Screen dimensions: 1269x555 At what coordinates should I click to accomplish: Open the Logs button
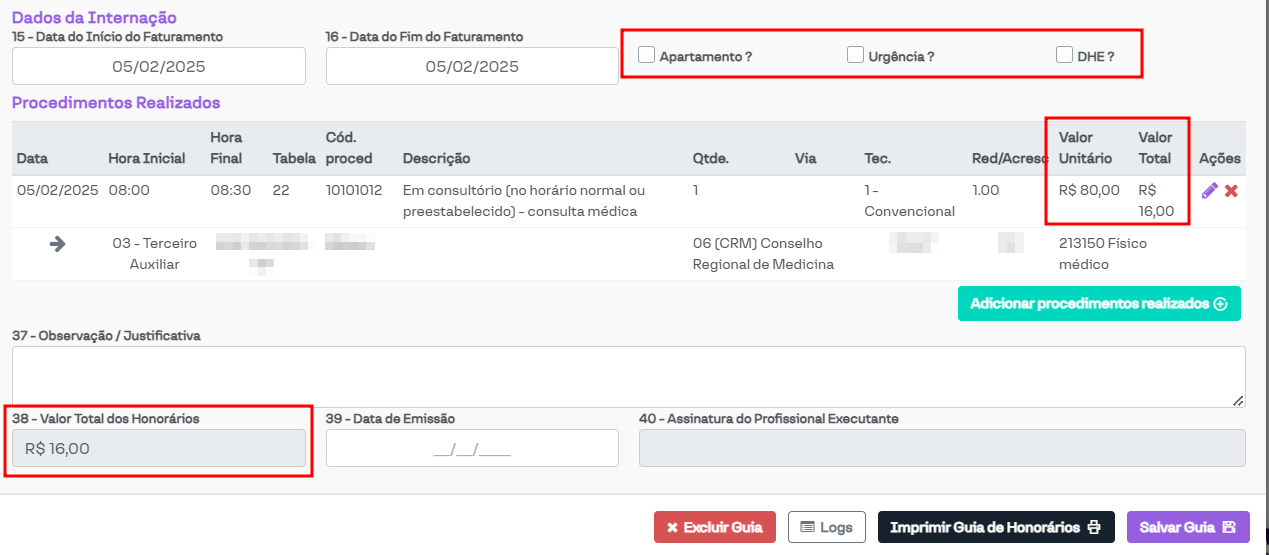click(826, 528)
